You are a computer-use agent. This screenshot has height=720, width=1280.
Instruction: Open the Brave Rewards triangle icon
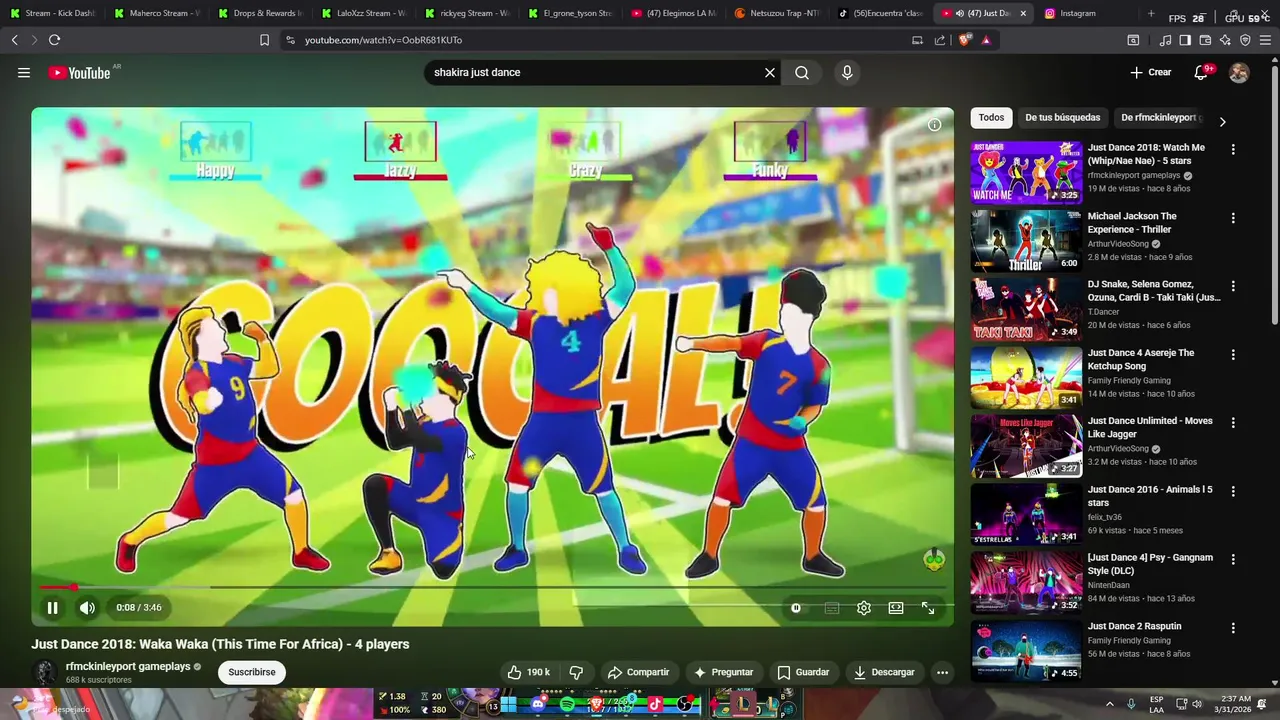986,40
